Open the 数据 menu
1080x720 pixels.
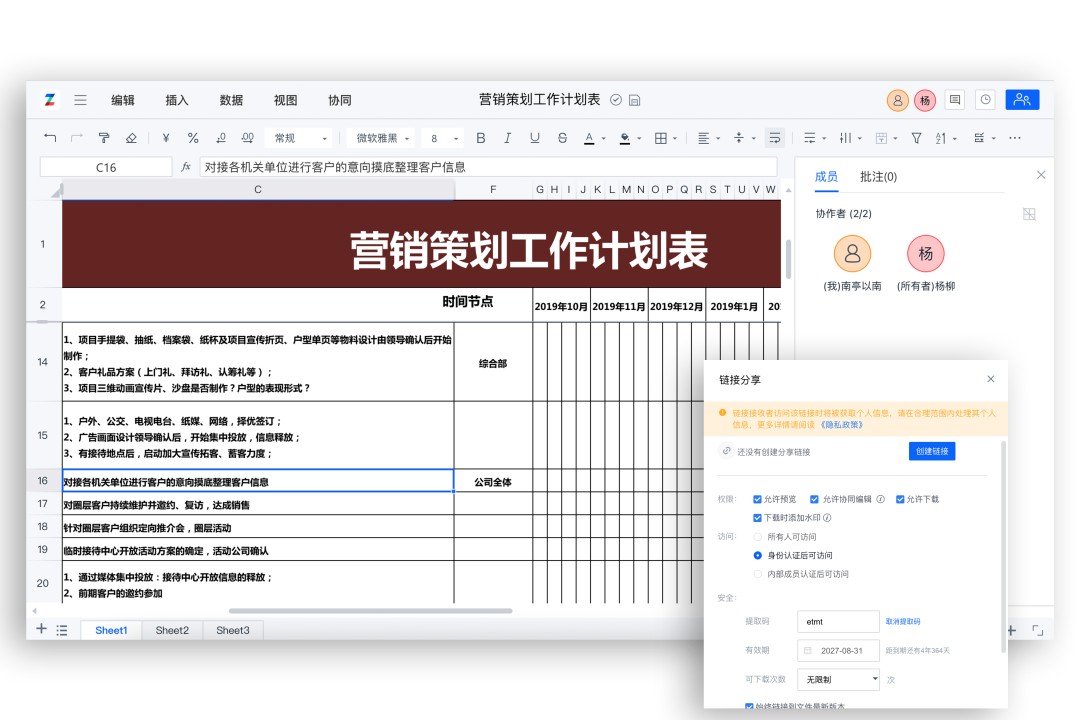[231, 101]
